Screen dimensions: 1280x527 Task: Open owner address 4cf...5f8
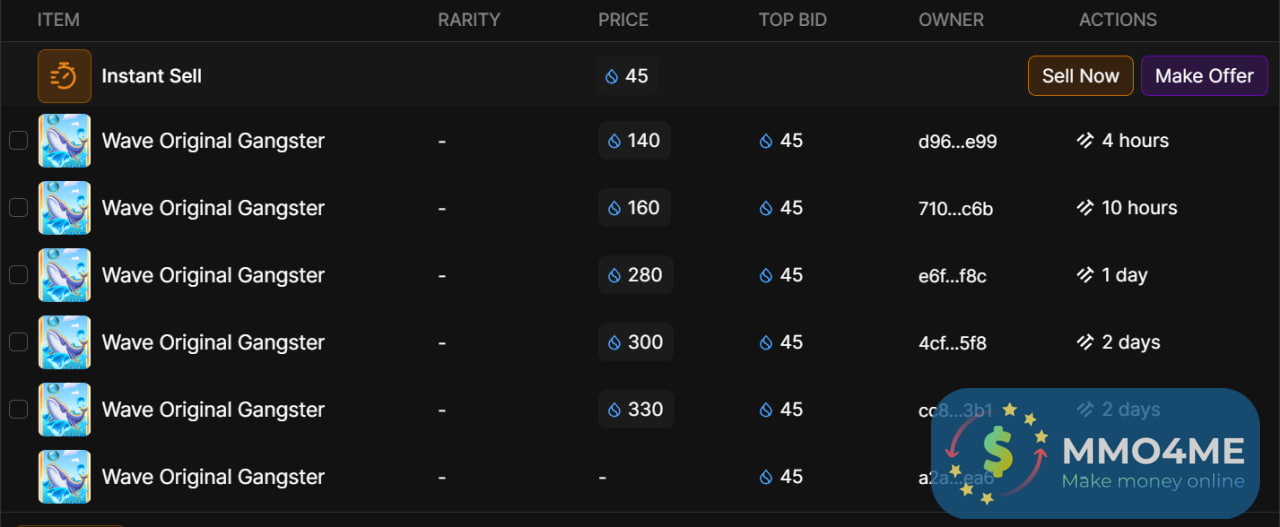coord(952,343)
